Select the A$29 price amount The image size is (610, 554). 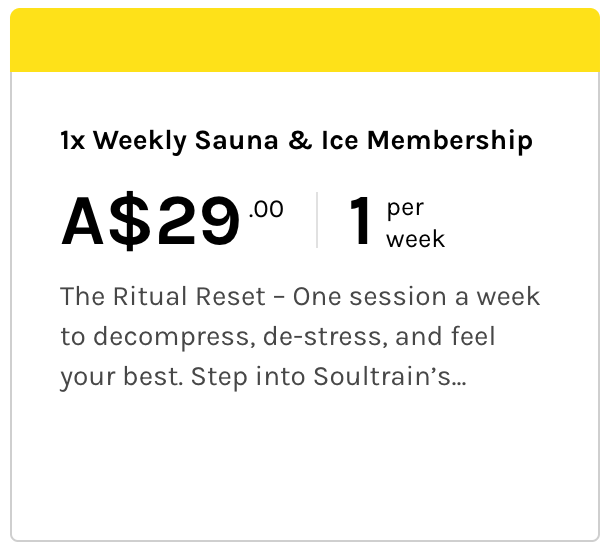click(x=150, y=221)
